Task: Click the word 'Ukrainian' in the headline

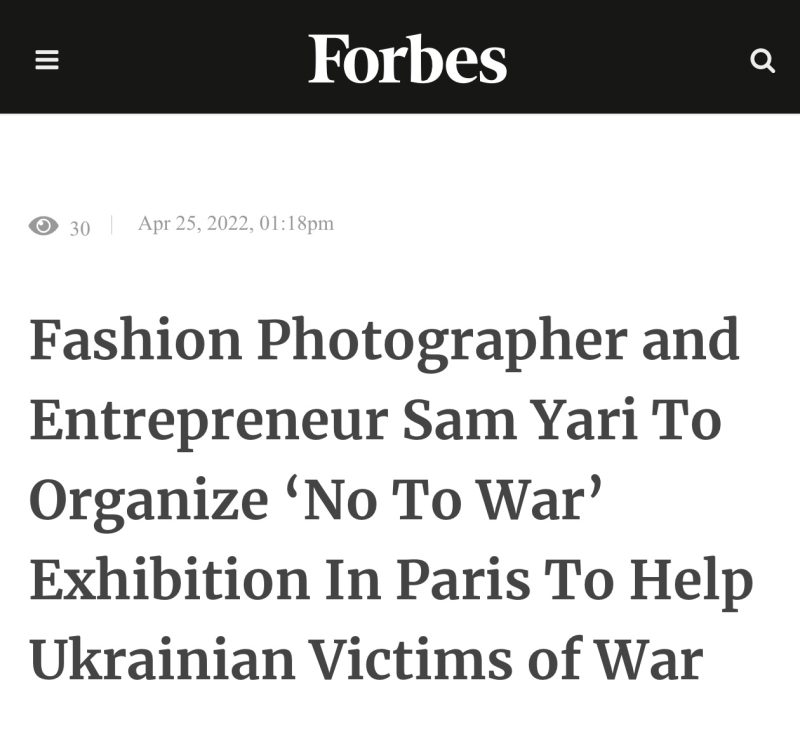Action: pos(162,660)
